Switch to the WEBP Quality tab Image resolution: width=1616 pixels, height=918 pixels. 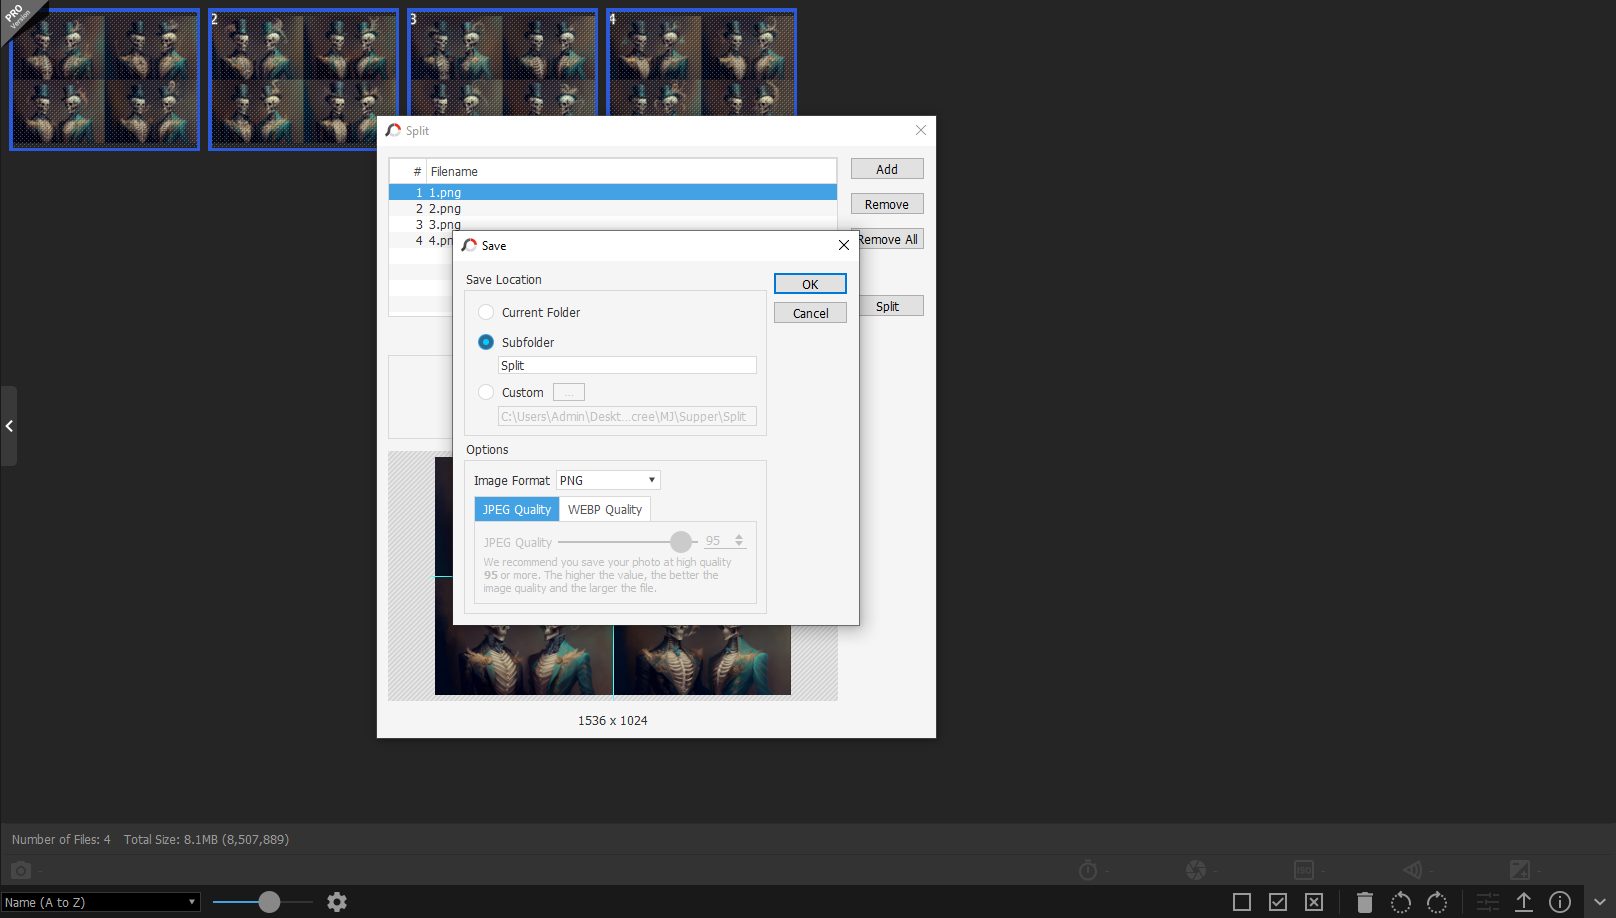coord(605,509)
